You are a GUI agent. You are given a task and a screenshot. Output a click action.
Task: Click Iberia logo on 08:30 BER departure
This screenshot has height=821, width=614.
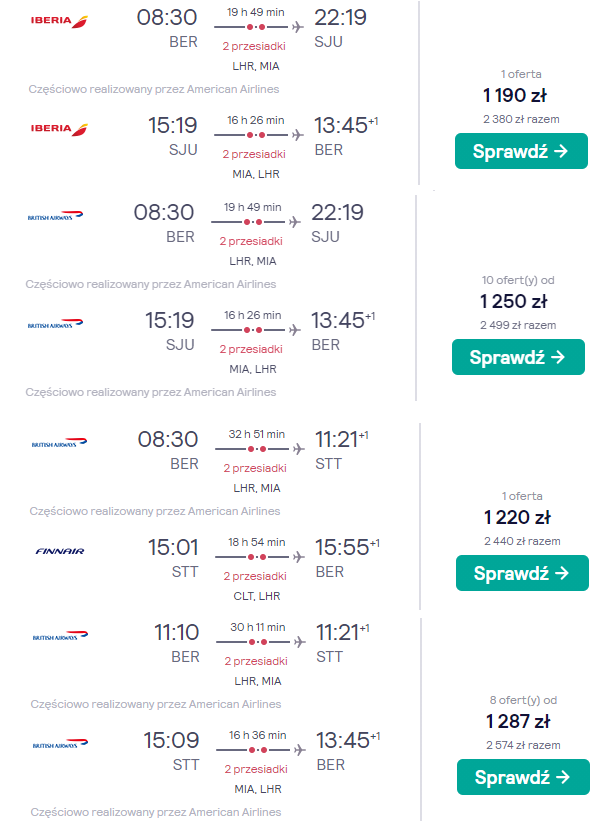[59, 21]
